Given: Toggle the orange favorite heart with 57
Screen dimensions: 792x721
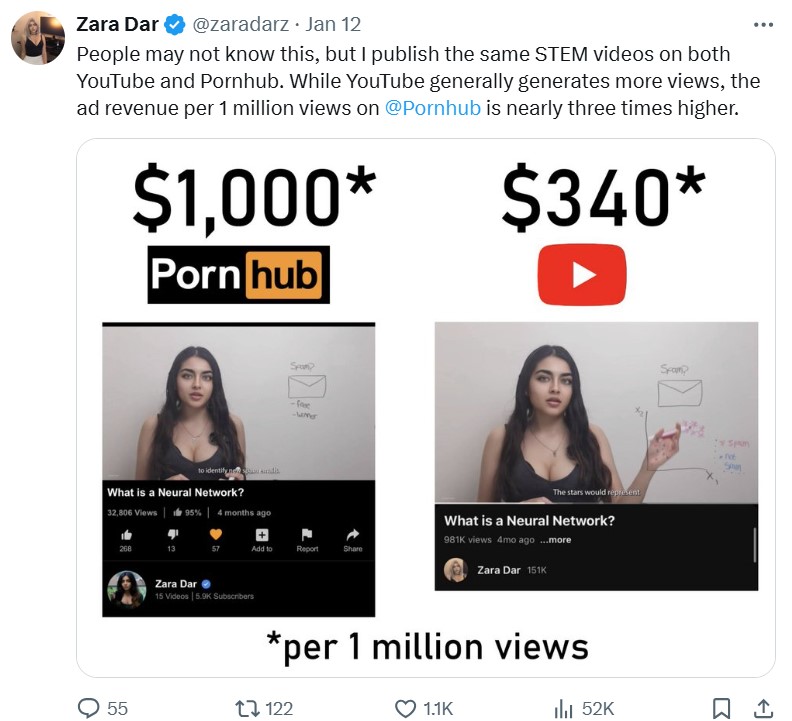Looking at the screenshot, I should (216, 534).
